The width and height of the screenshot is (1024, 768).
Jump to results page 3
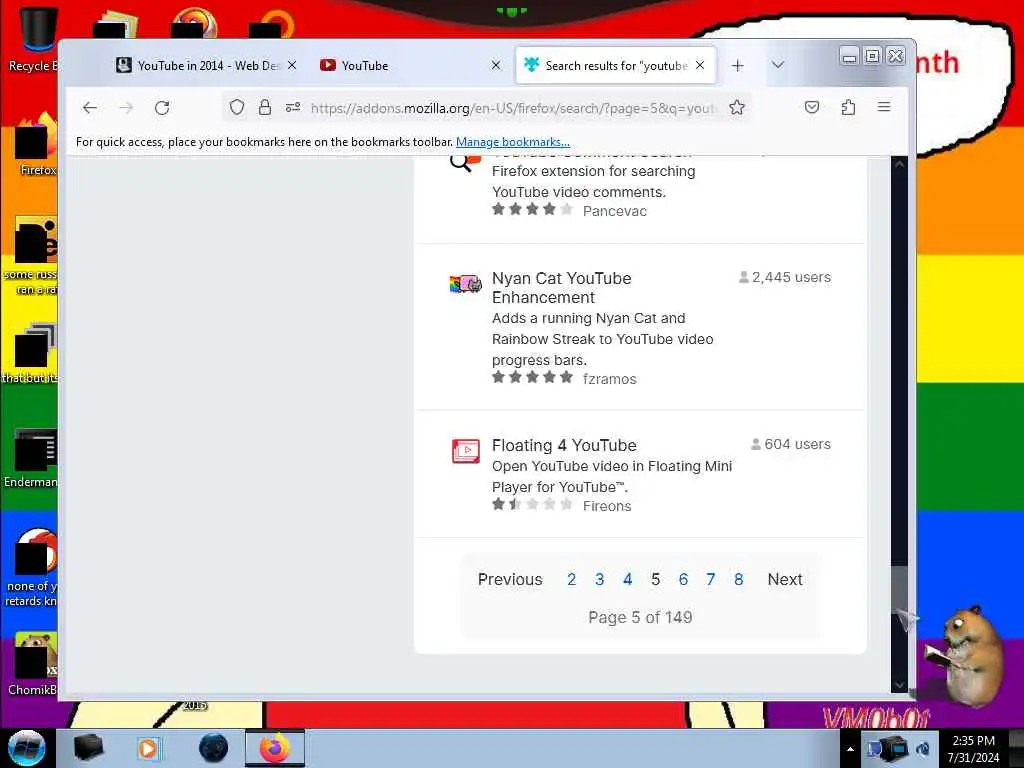(600, 579)
